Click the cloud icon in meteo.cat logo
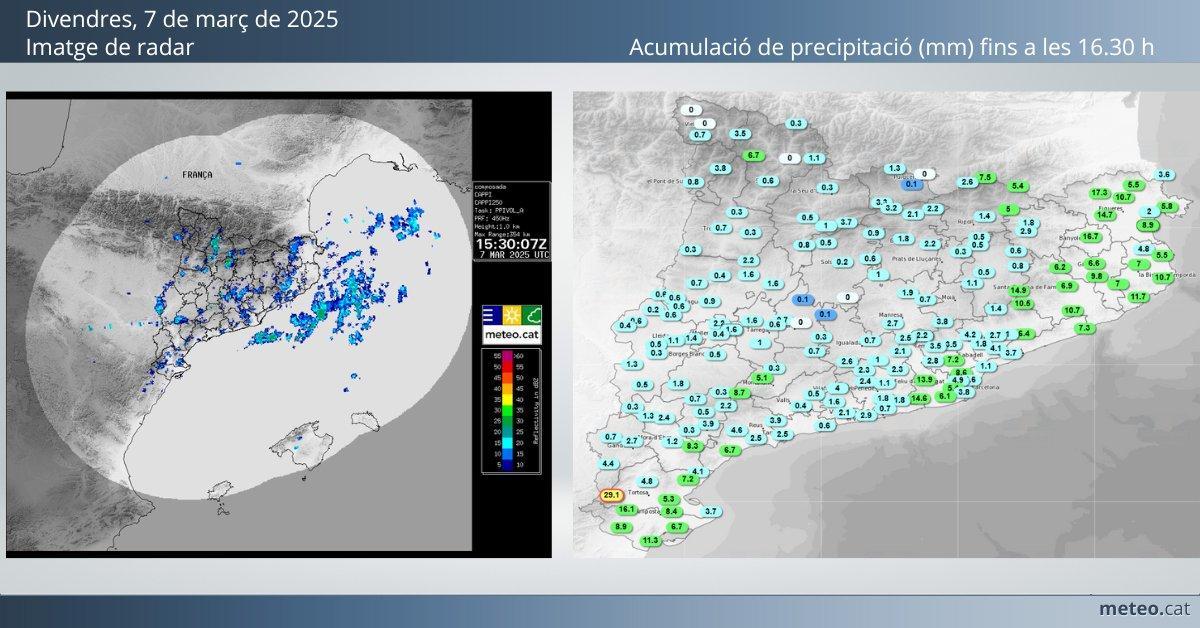 click(x=531, y=315)
